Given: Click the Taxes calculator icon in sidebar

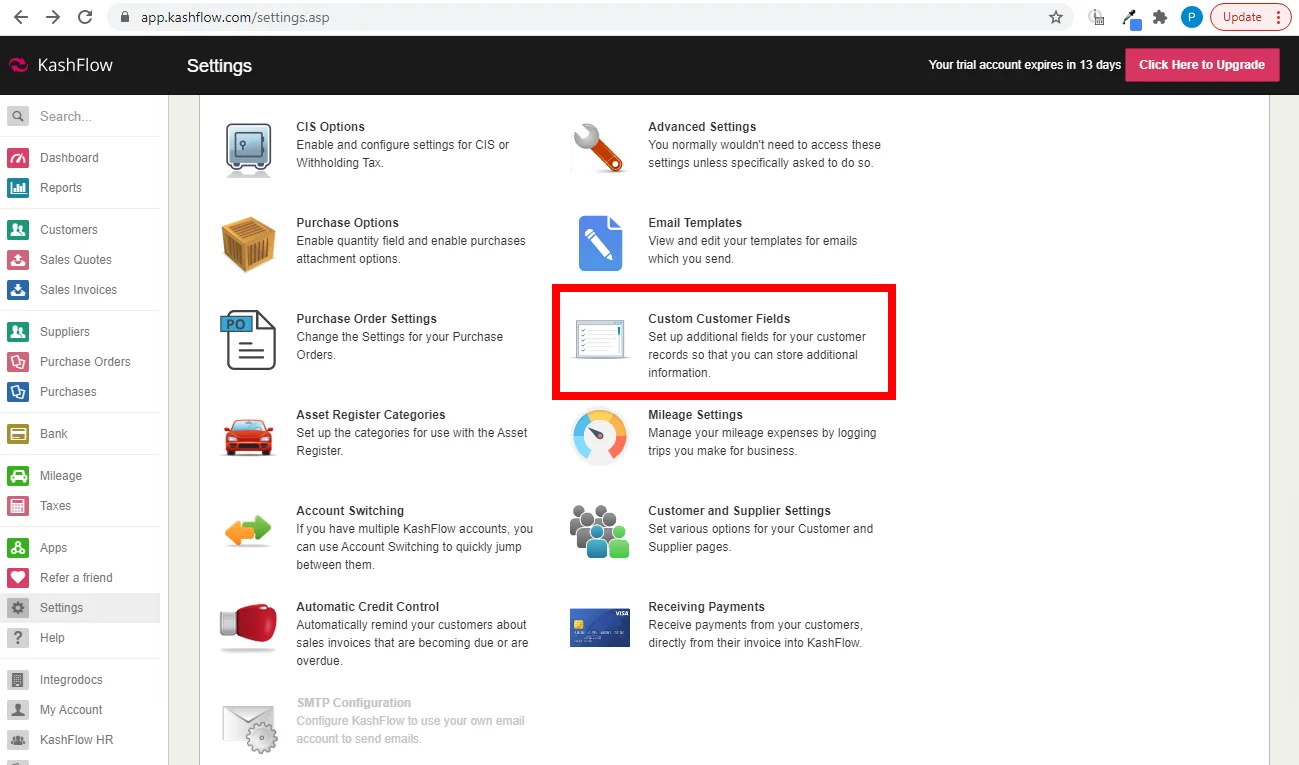Looking at the screenshot, I should 18,506.
